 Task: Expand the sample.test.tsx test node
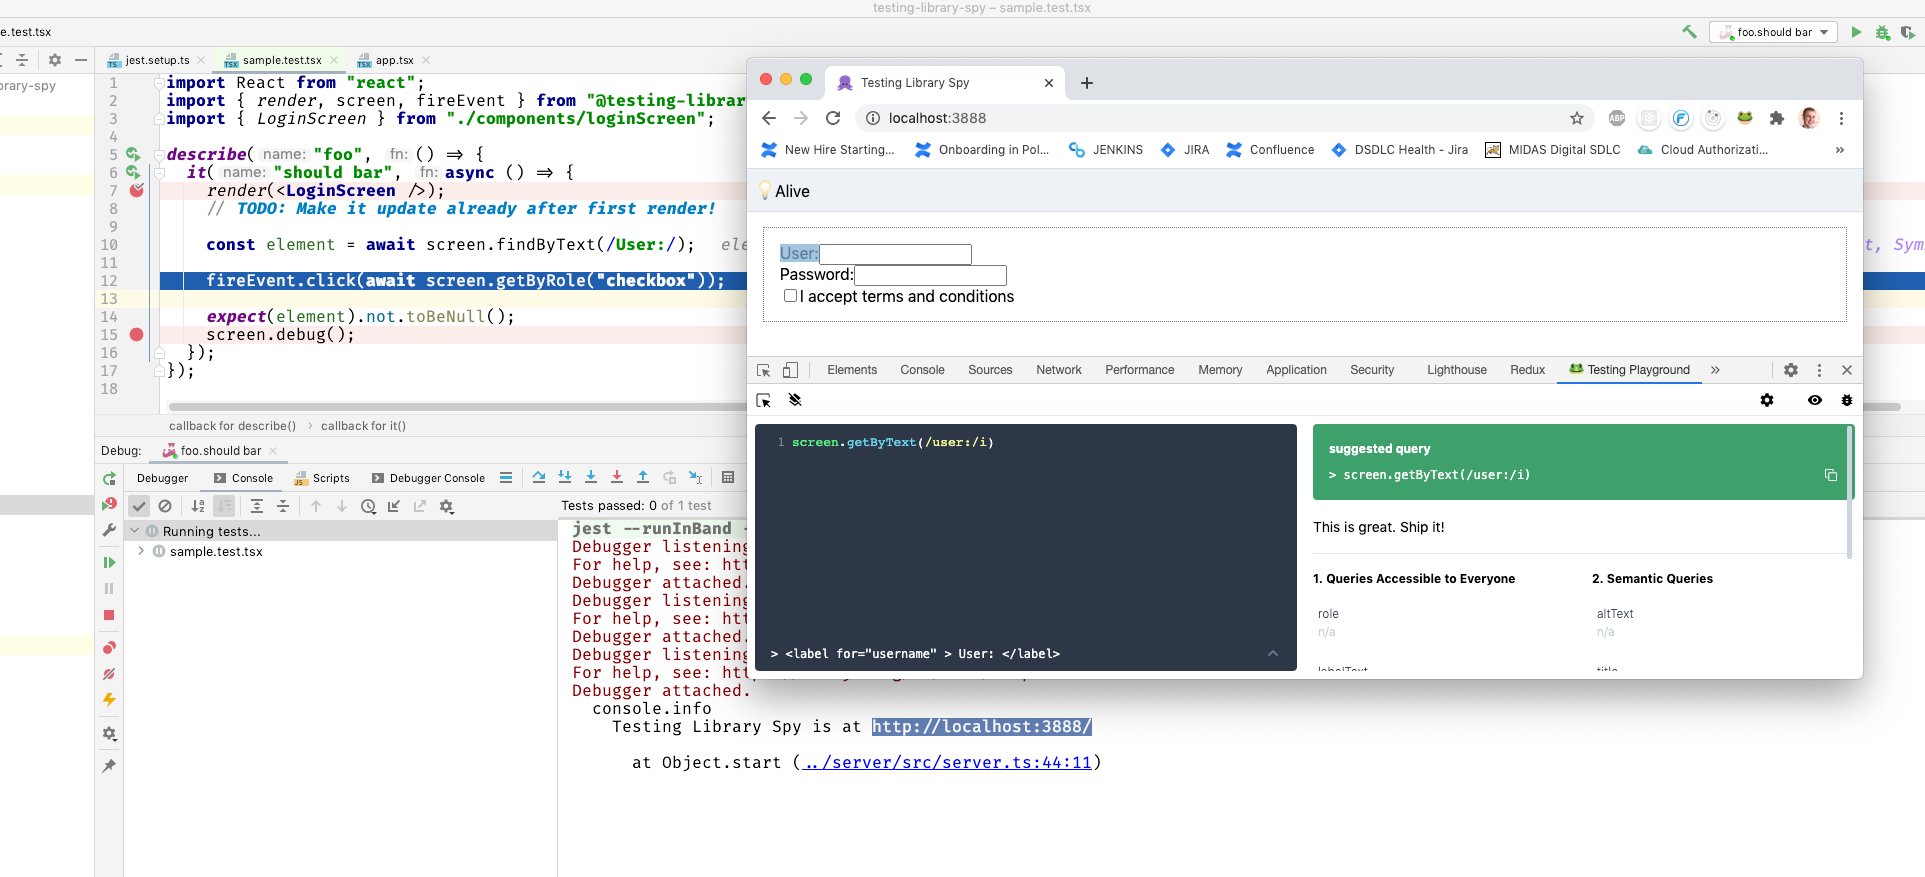coord(141,551)
